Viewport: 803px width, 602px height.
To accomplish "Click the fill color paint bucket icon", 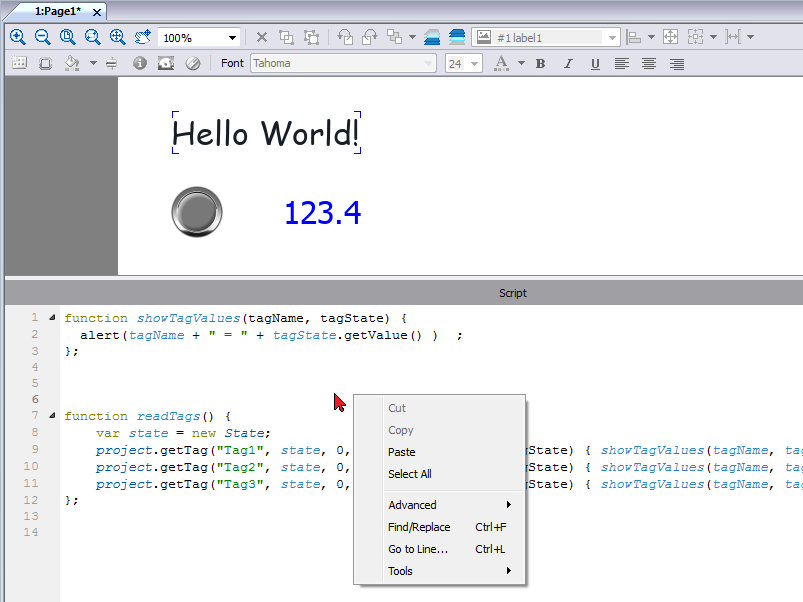I will pos(71,63).
